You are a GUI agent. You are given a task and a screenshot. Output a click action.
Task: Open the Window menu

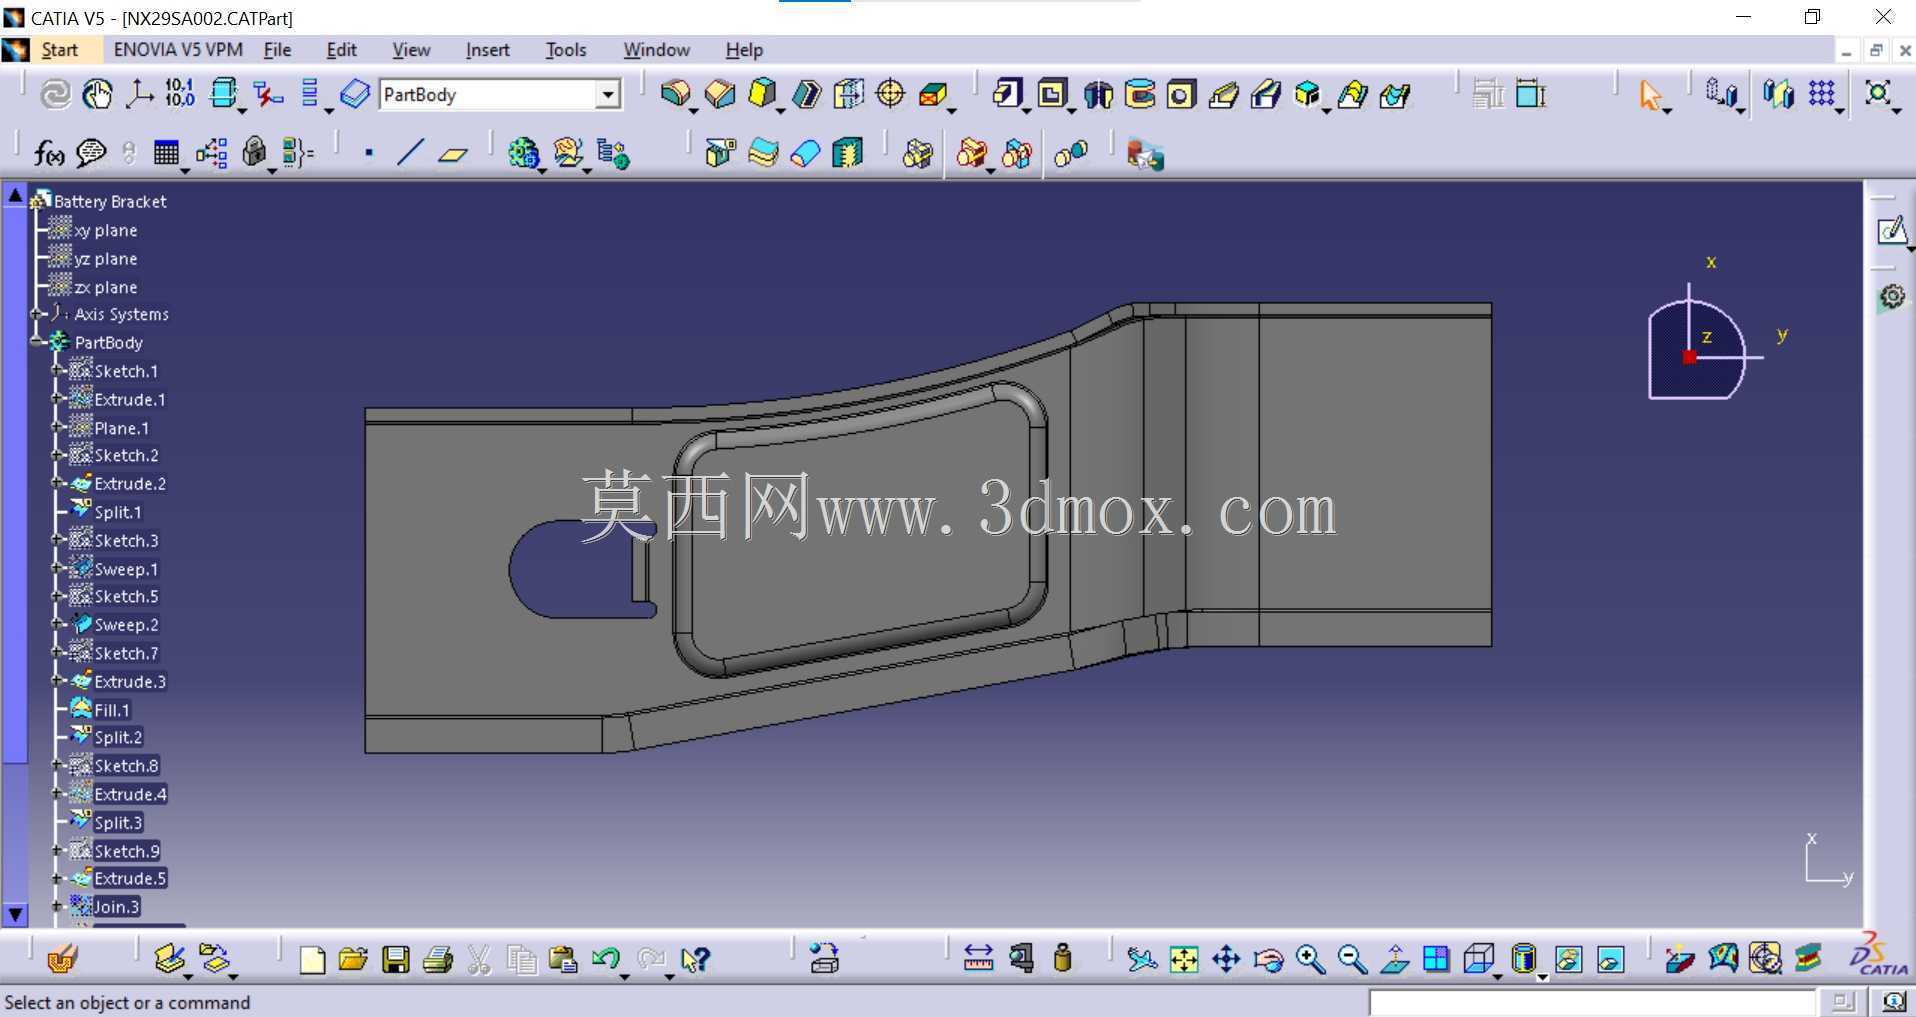point(656,50)
